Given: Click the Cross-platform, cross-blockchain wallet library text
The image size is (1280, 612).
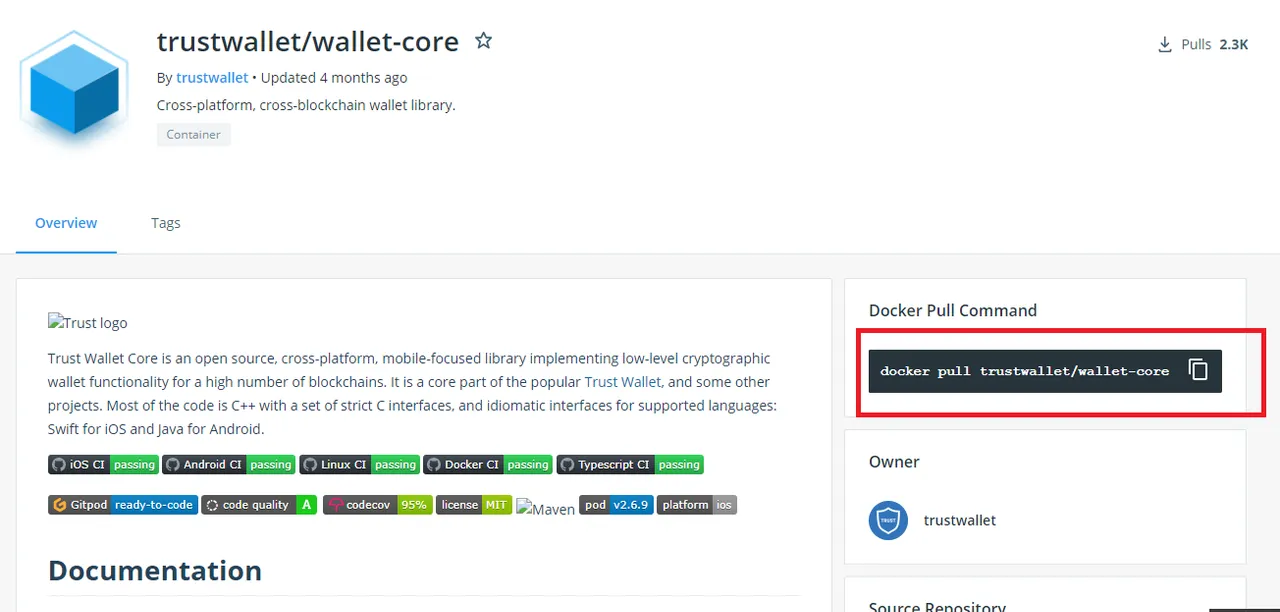Looking at the screenshot, I should 306,104.
